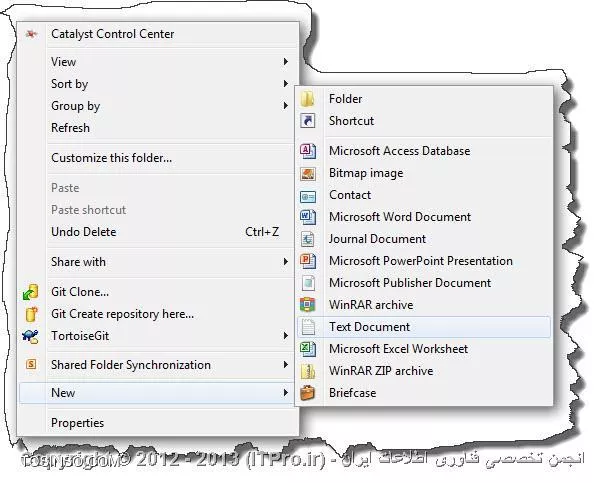Screen dimensions: 605x483
Task: Click the Shortcut arrow icon
Action: pos(308,121)
